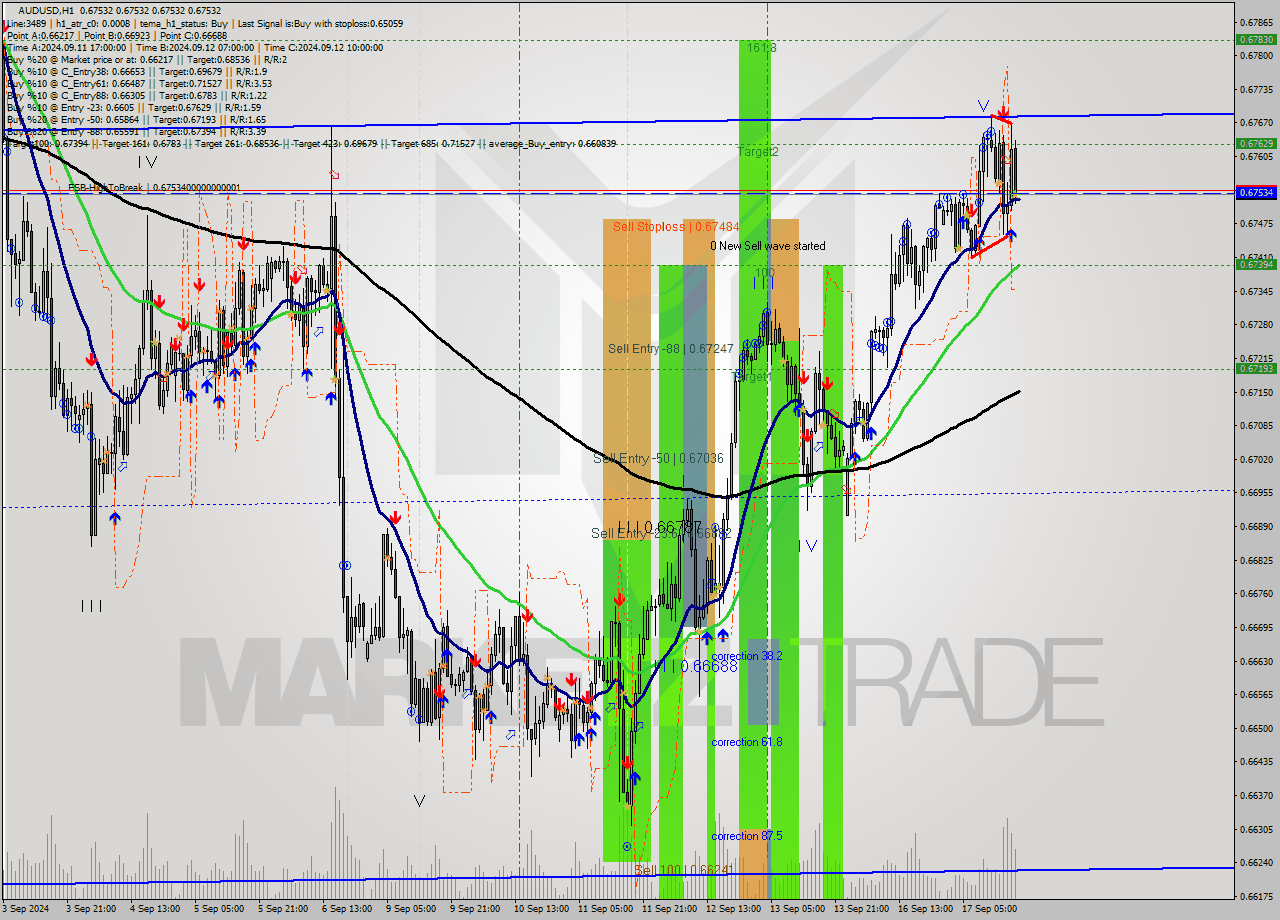Click the green 0.67193 price tag

click(1256, 369)
